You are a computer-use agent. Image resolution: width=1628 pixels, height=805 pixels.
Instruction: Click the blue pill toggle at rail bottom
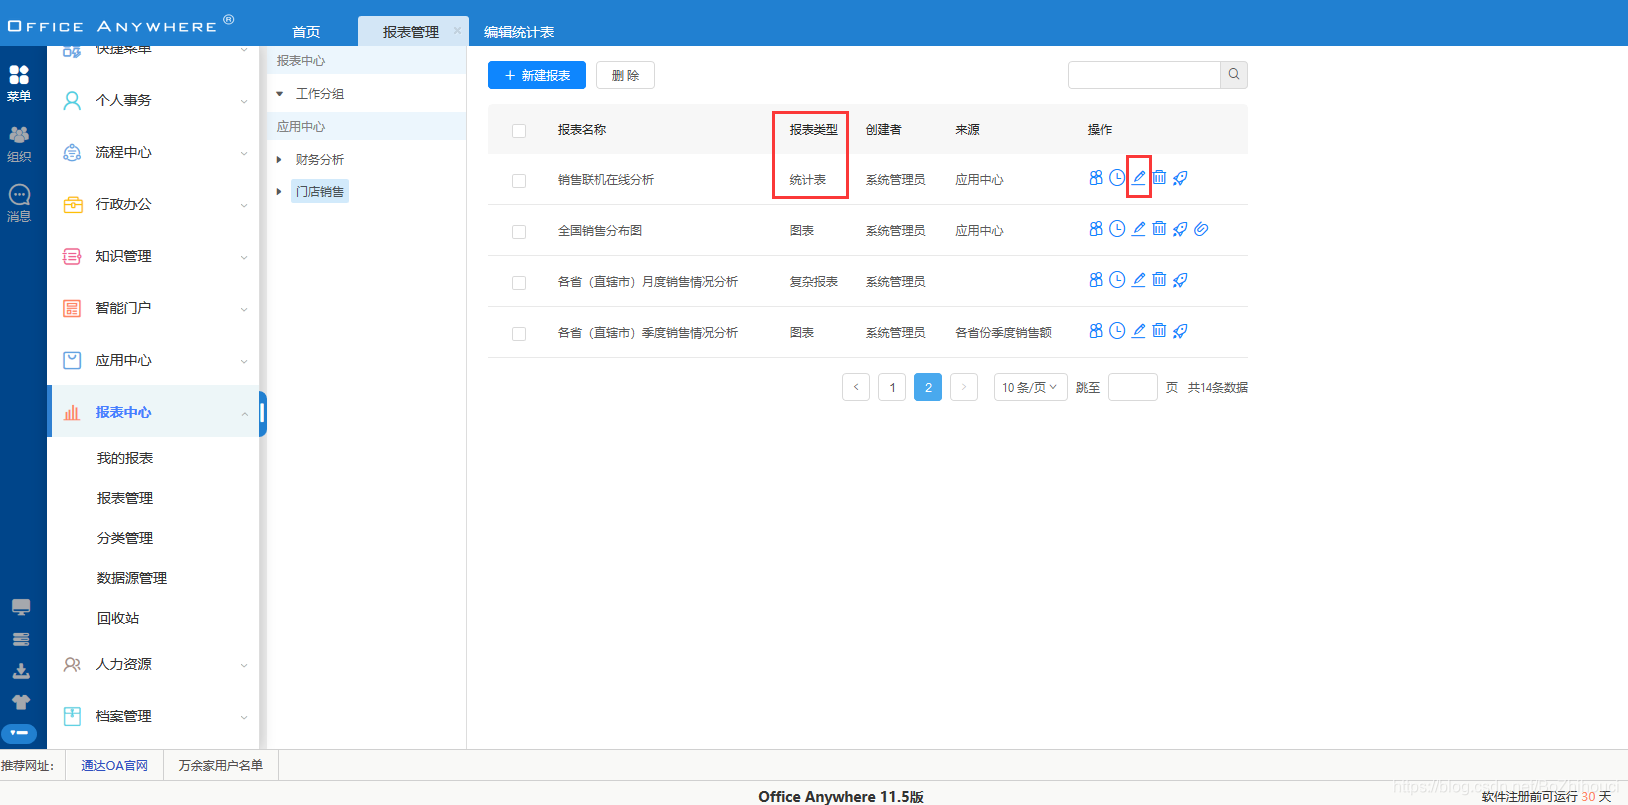point(19,733)
